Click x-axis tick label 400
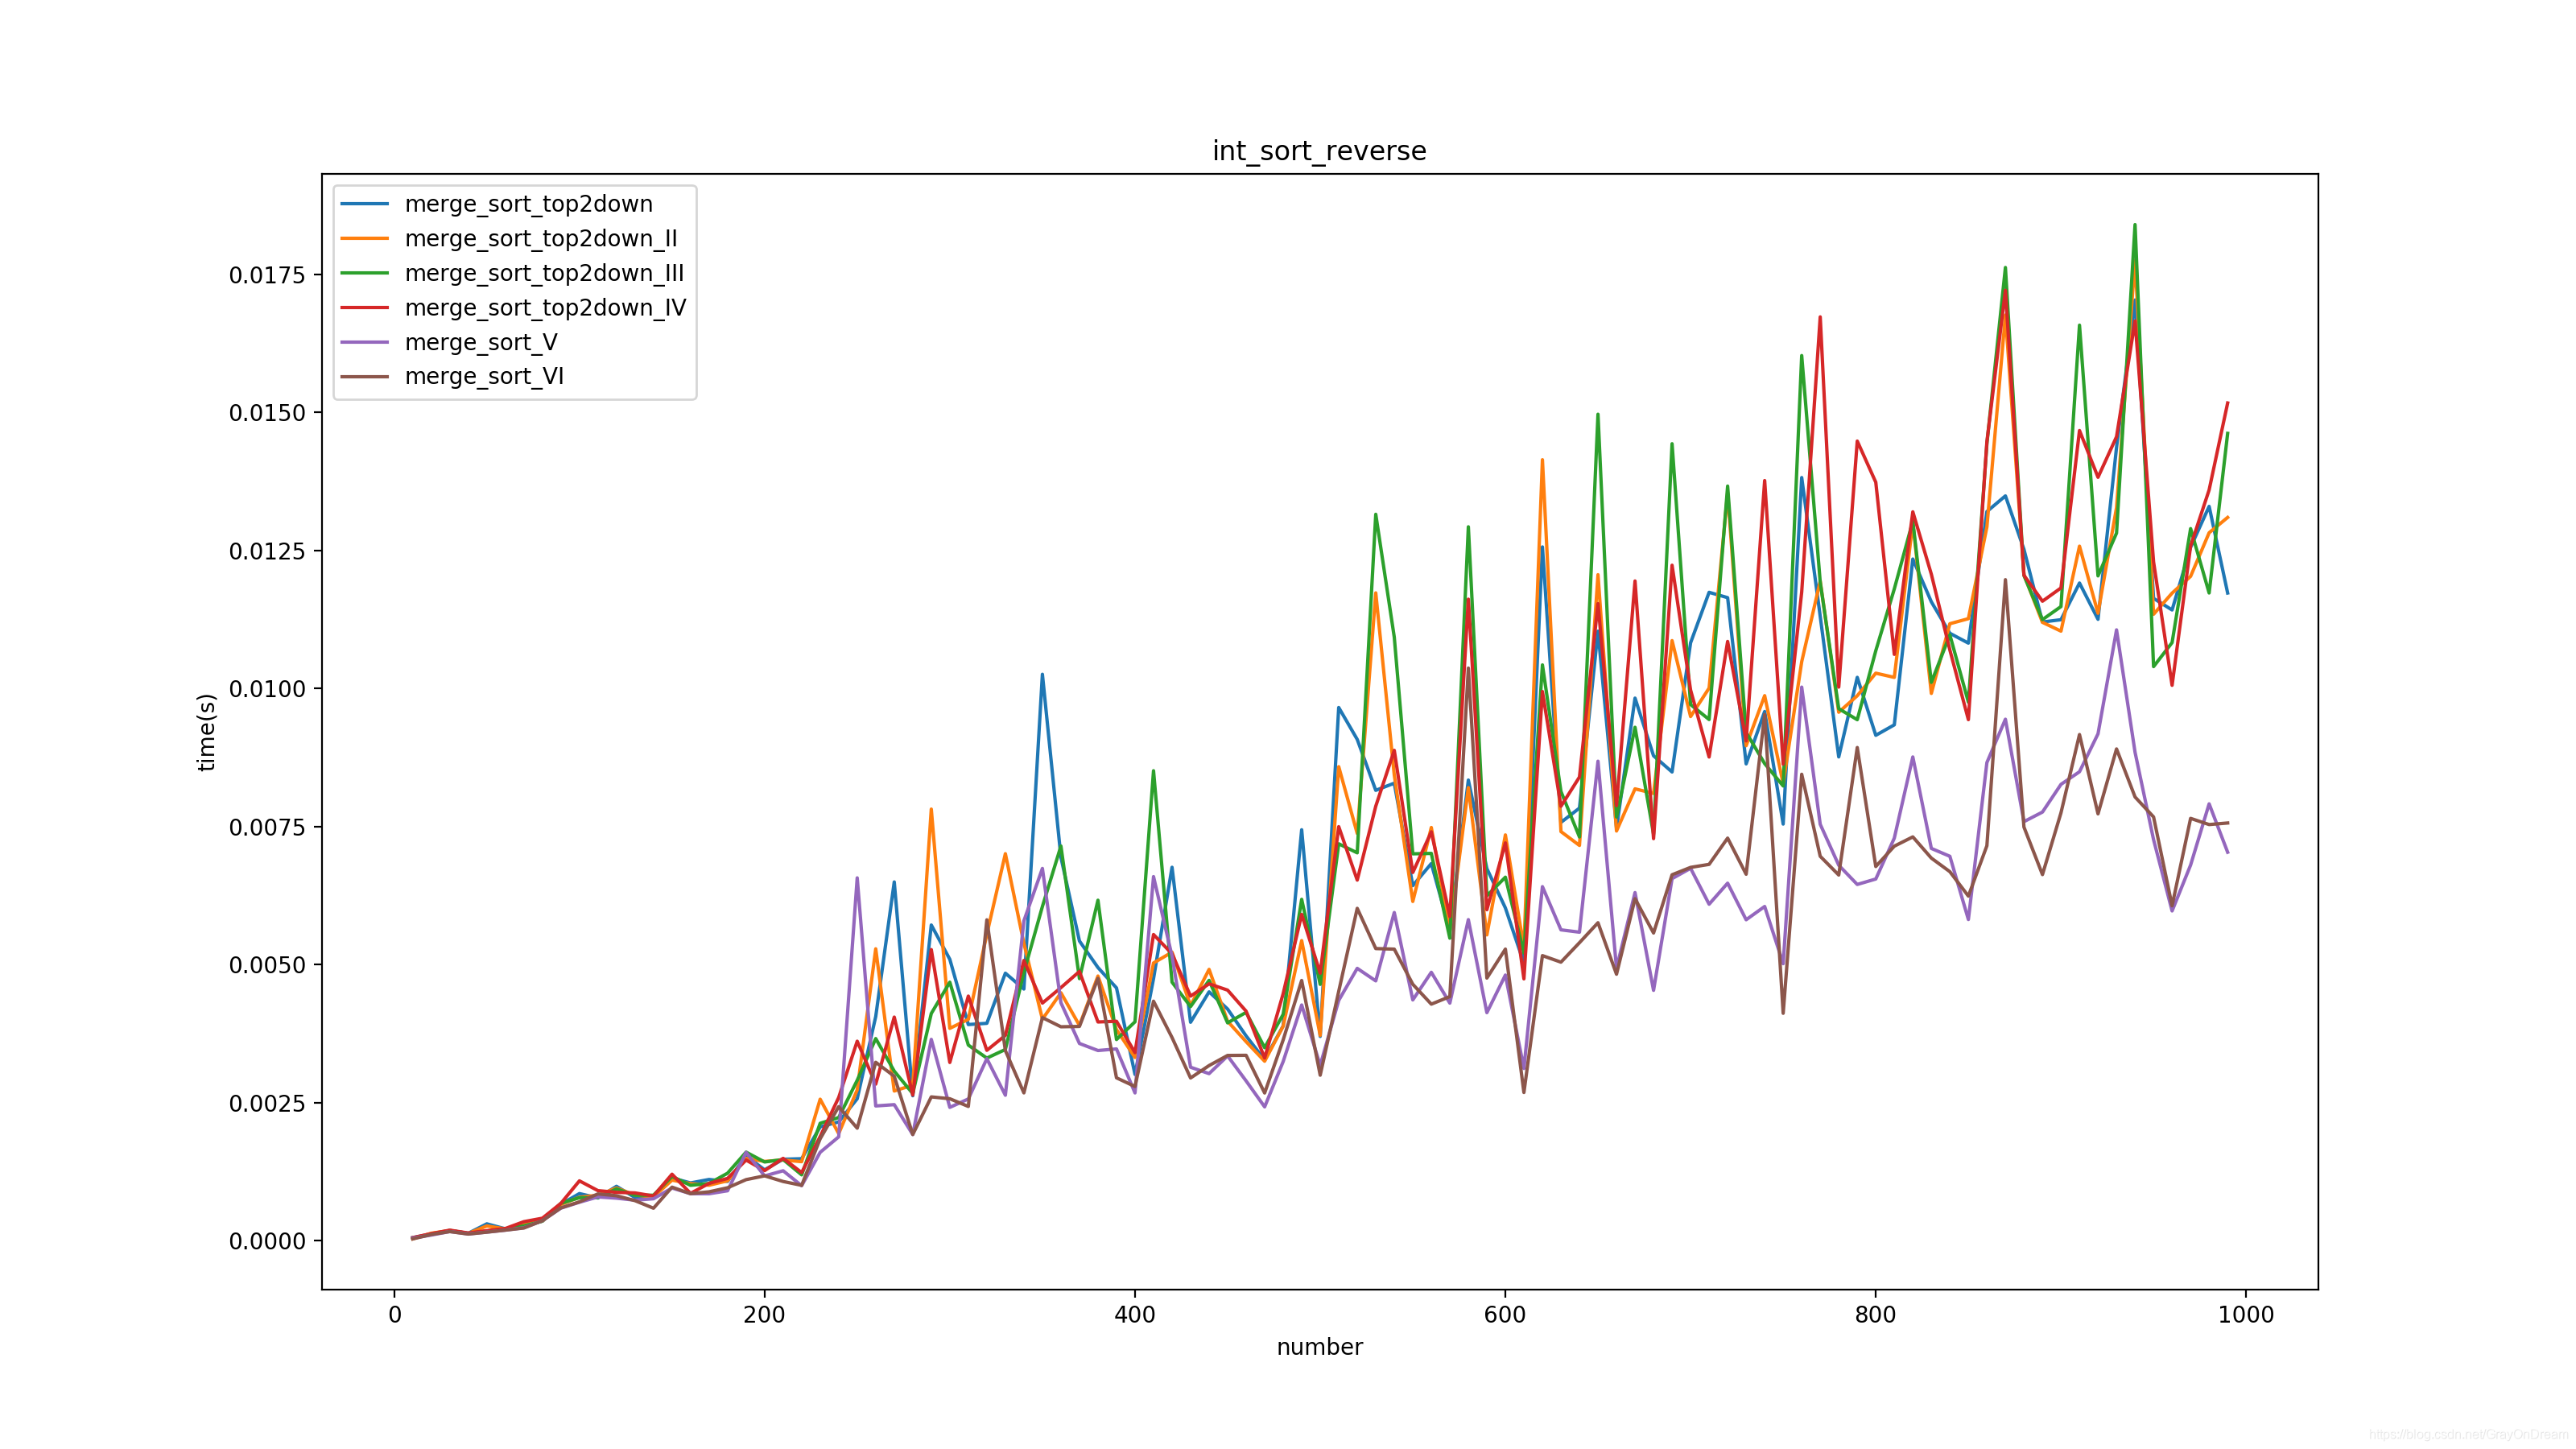The image size is (2576, 1449). [1135, 1315]
